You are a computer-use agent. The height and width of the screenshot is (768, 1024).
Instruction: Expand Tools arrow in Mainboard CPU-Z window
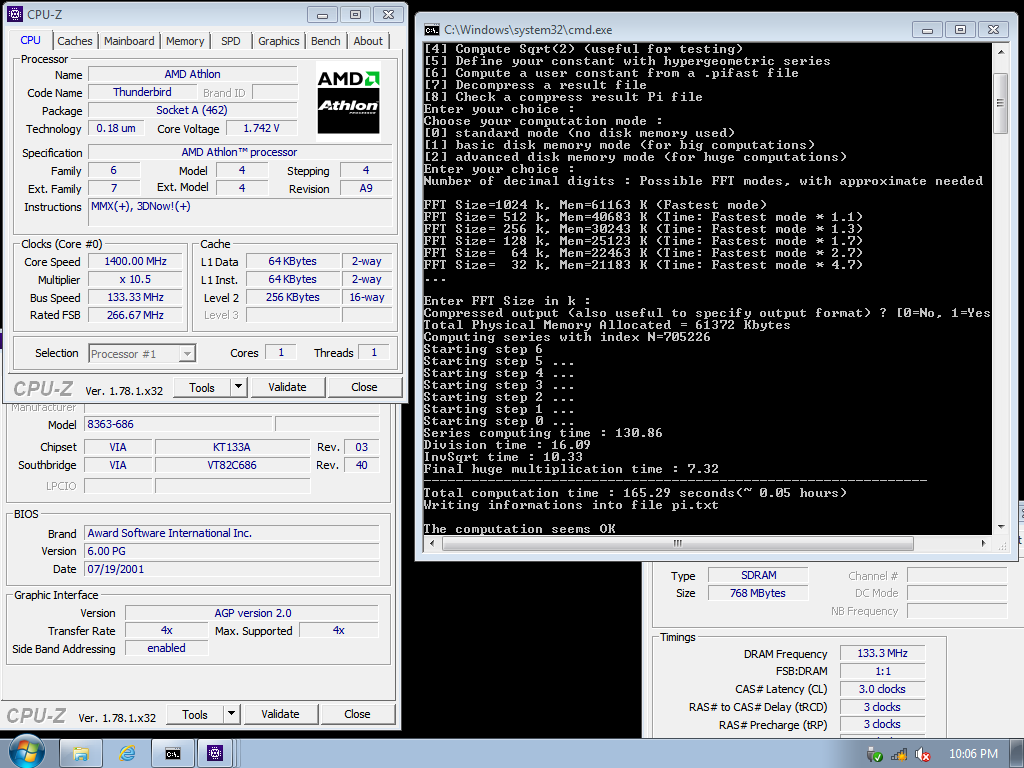[x=231, y=714]
